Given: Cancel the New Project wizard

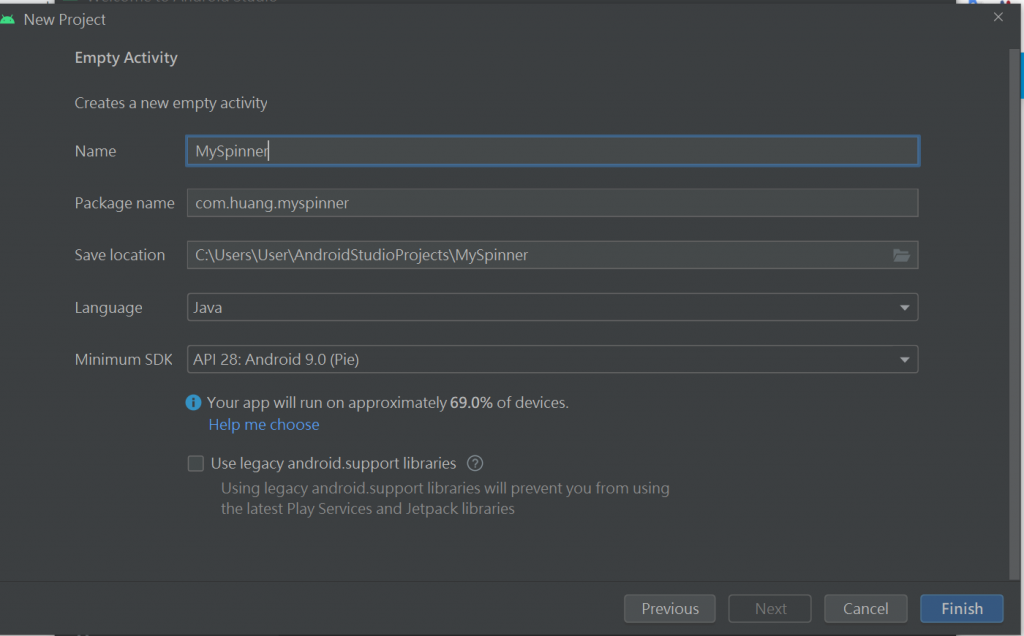Looking at the screenshot, I should click(x=865, y=609).
